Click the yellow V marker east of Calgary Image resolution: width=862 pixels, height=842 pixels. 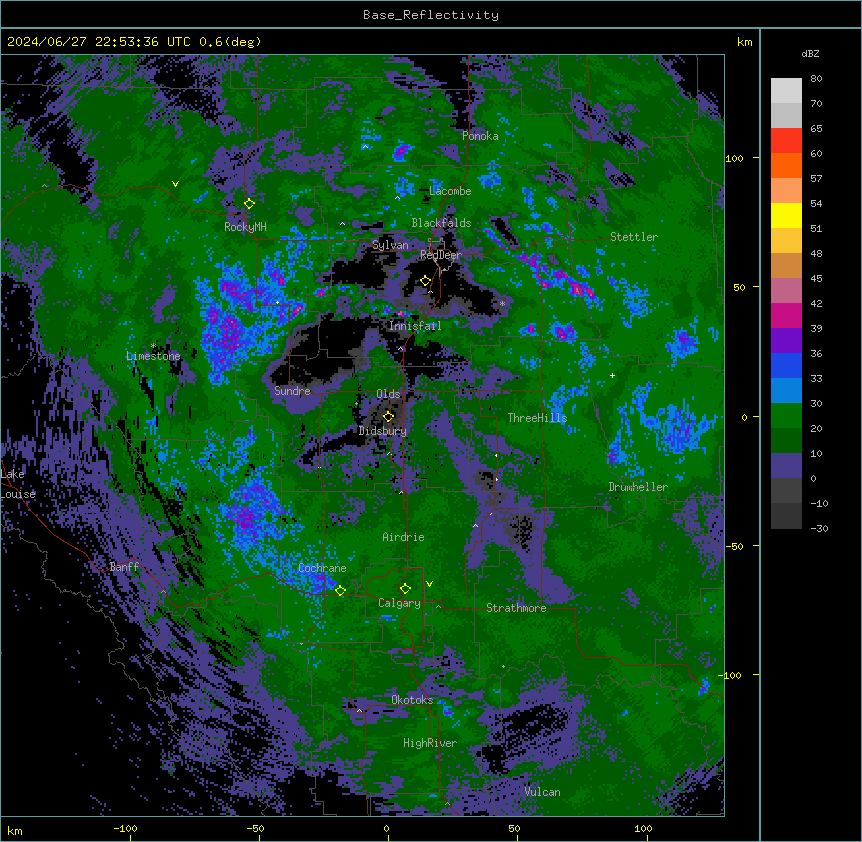(429, 584)
